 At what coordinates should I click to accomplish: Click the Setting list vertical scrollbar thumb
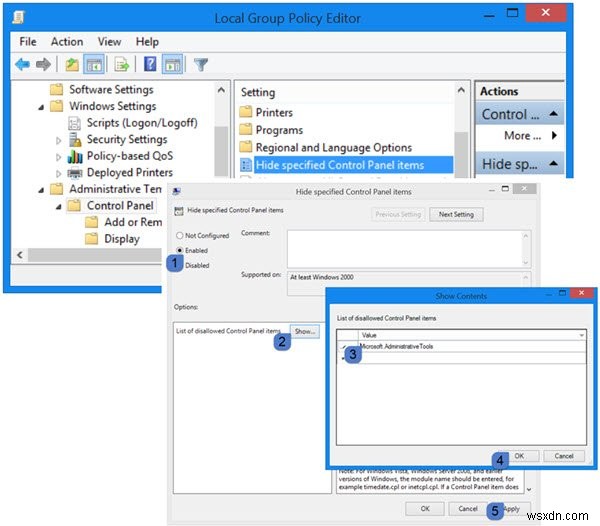[461, 155]
